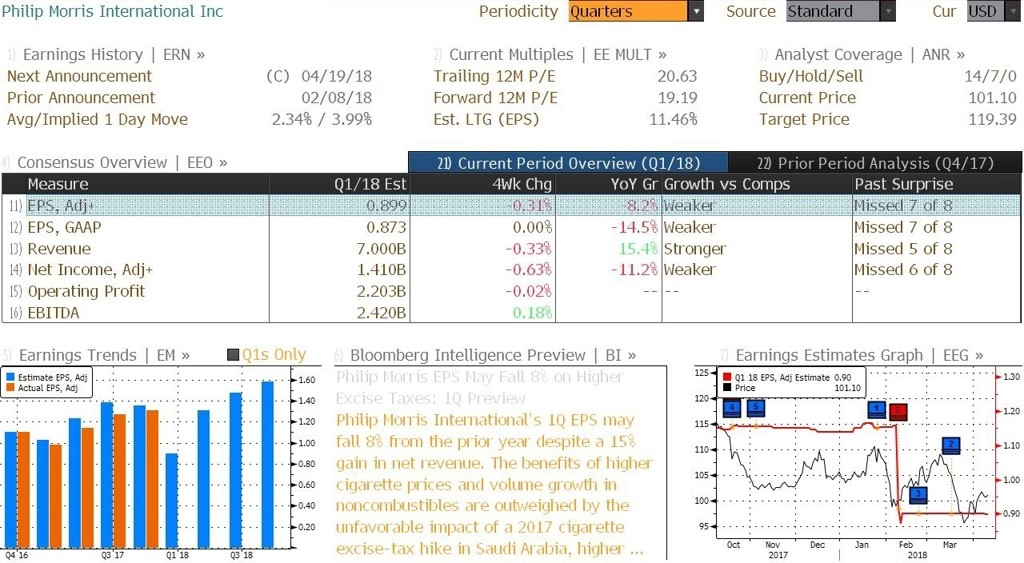The image size is (1024, 563).
Task: Open Analyst Coverage ANR link
Action: [870, 55]
